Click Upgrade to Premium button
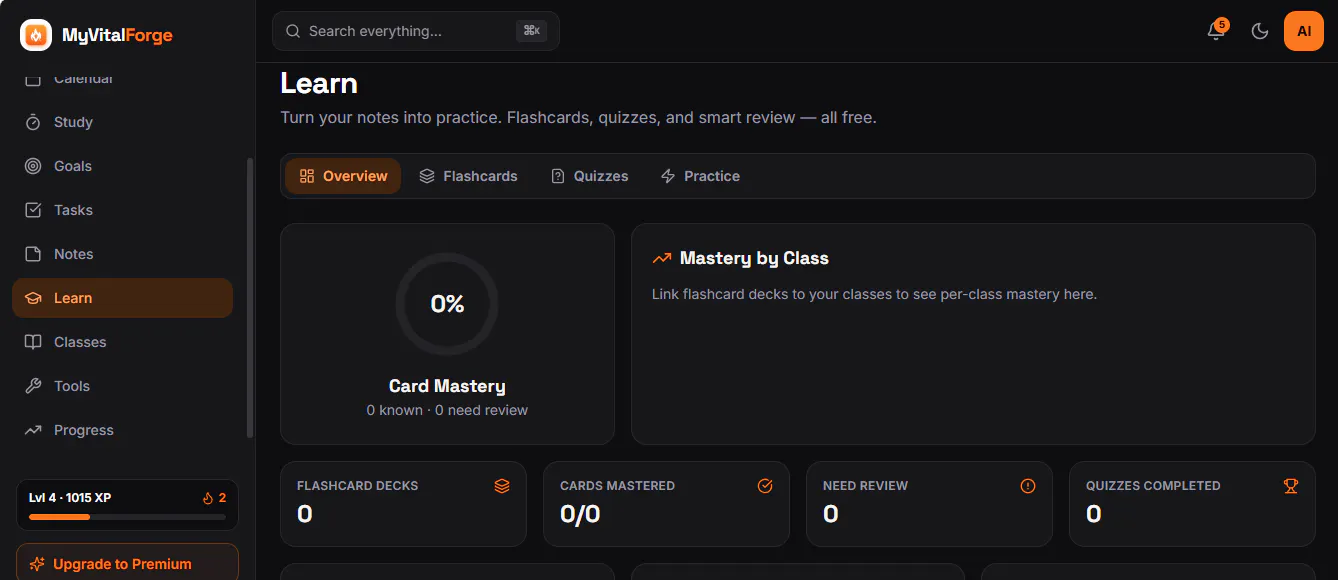 tap(127, 562)
